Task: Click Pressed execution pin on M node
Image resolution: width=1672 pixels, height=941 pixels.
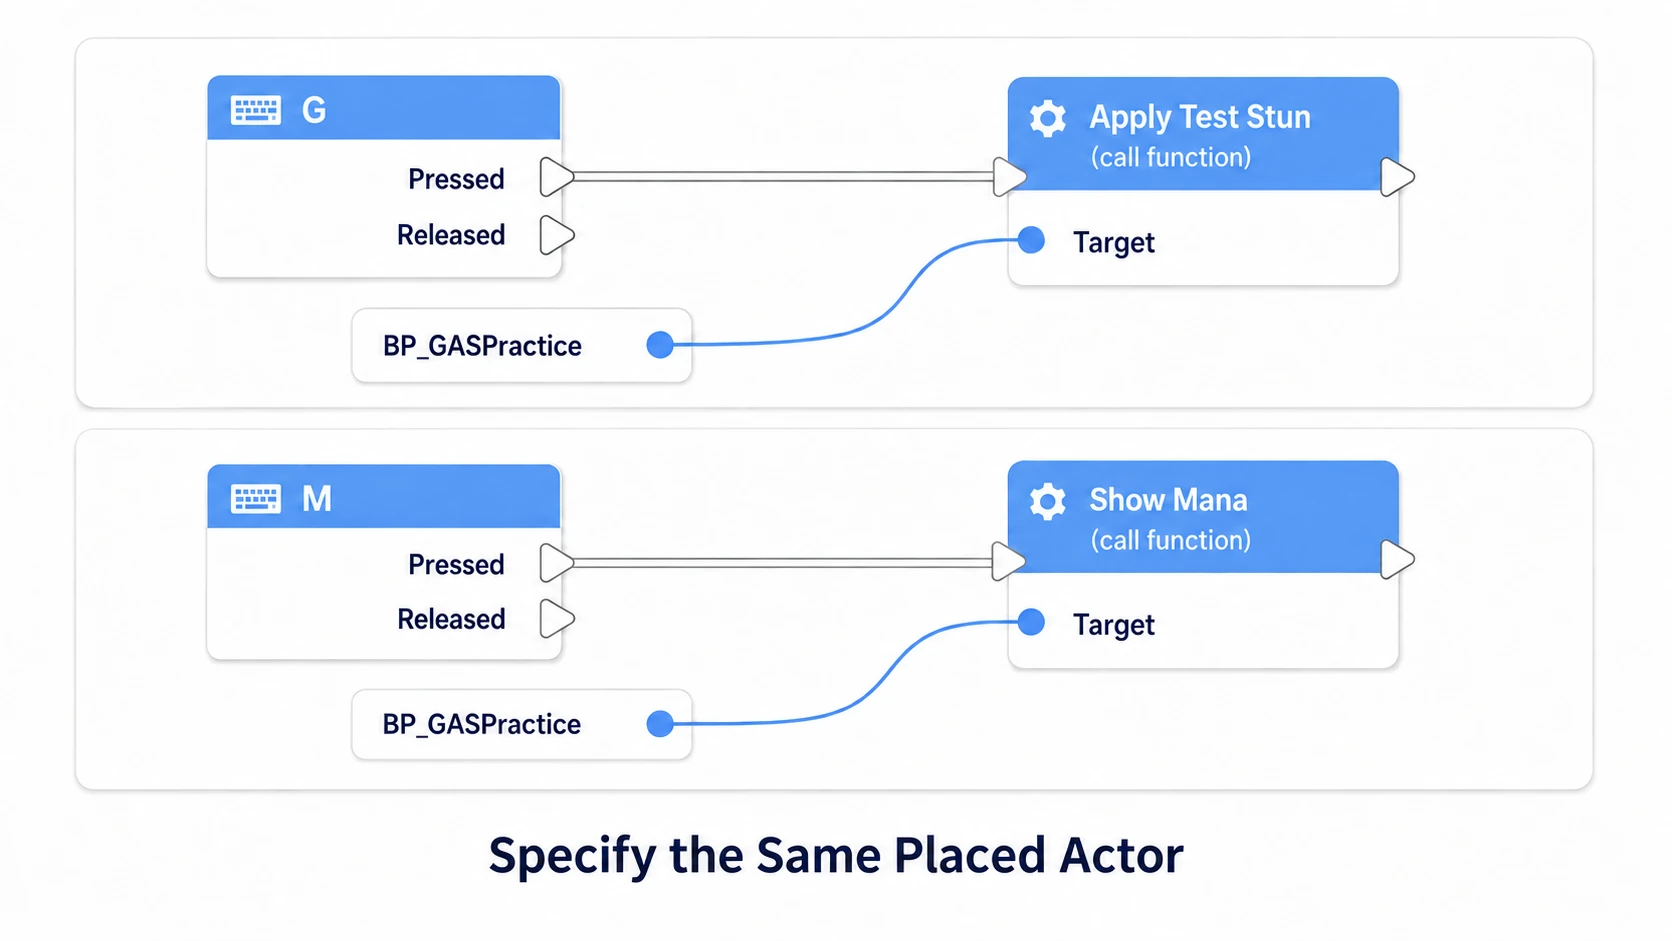Action: [x=557, y=563]
